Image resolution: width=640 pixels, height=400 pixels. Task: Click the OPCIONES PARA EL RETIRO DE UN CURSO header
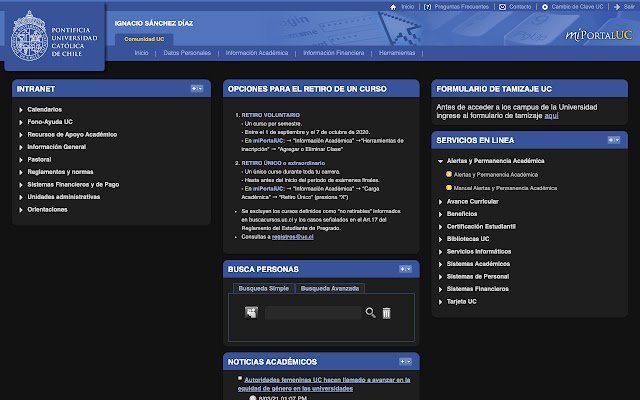pos(307,89)
